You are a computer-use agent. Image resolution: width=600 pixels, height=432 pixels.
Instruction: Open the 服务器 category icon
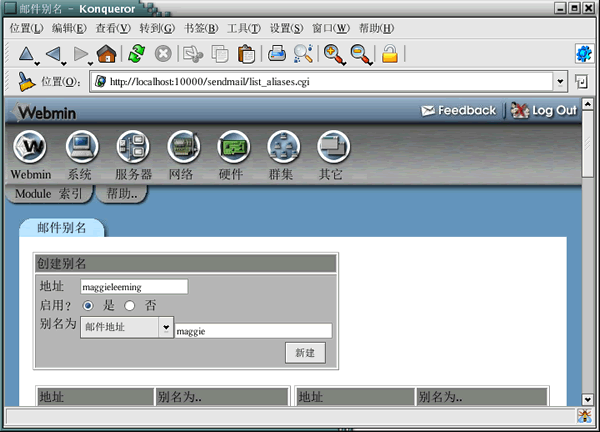tap(132, 147)
